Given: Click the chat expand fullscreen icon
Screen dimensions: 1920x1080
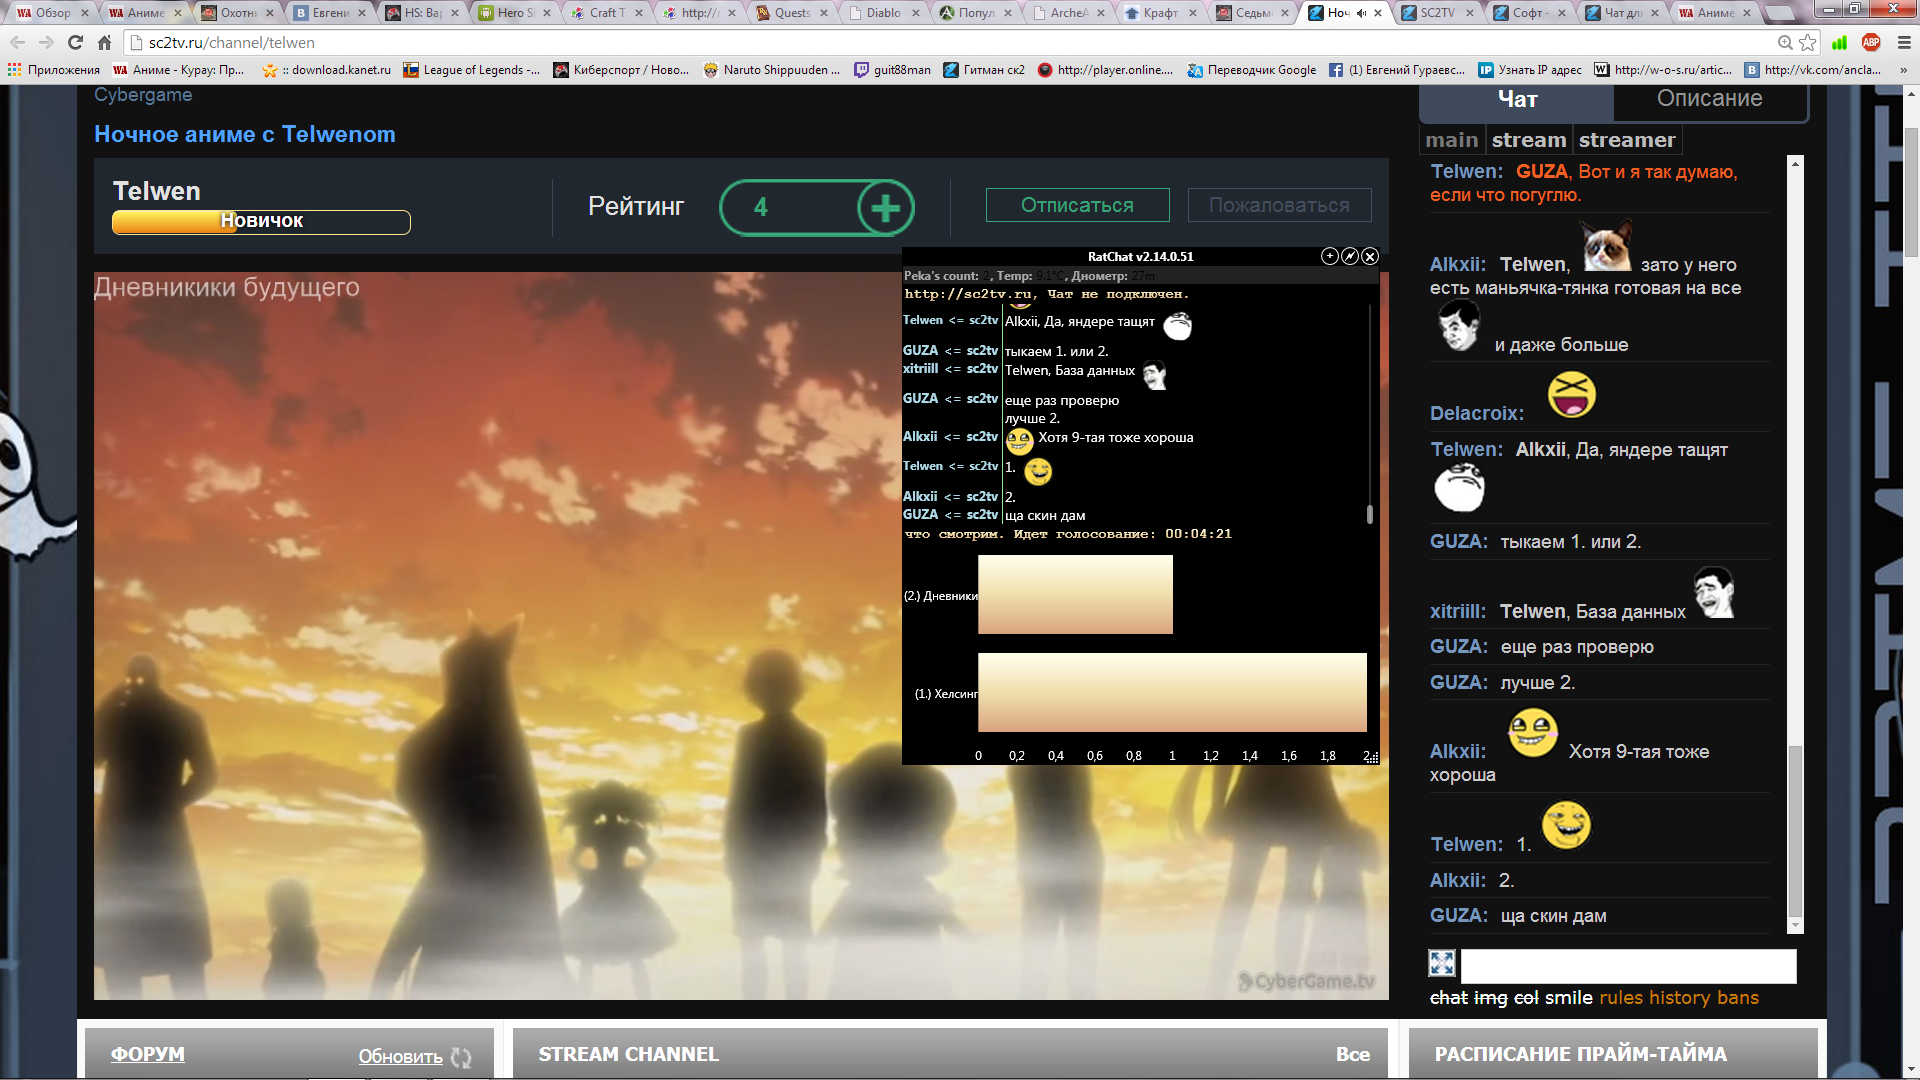Looking at the screenshot, I should [x=1442, y=963].
